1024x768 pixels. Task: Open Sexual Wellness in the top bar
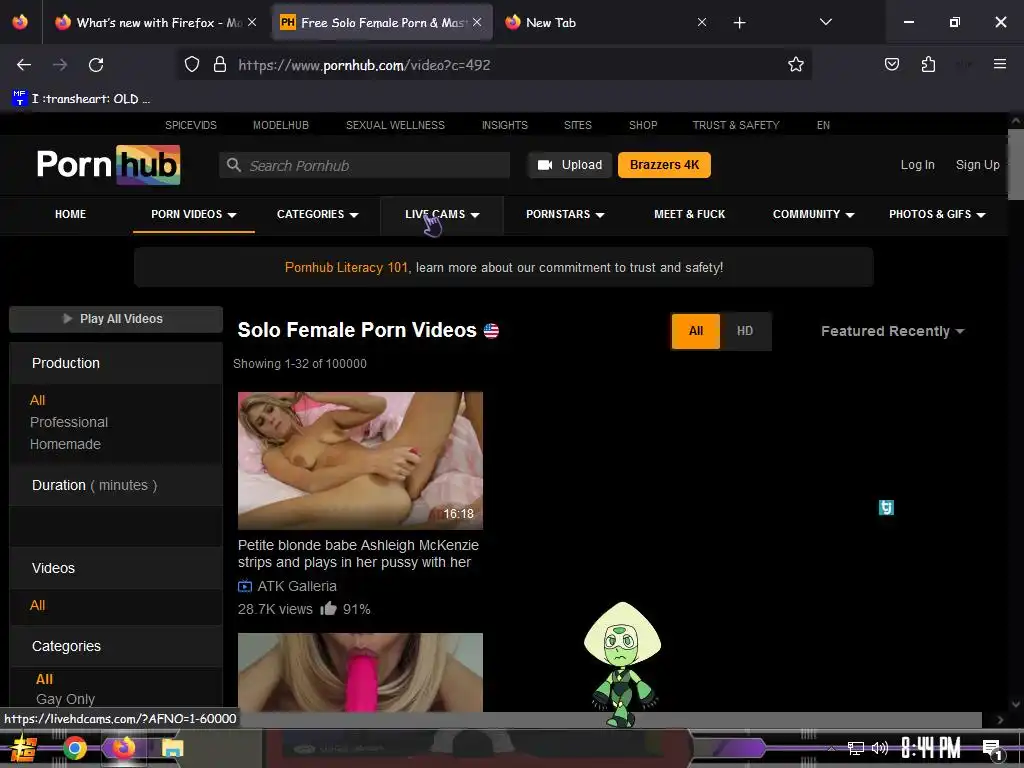pos(395,125)
